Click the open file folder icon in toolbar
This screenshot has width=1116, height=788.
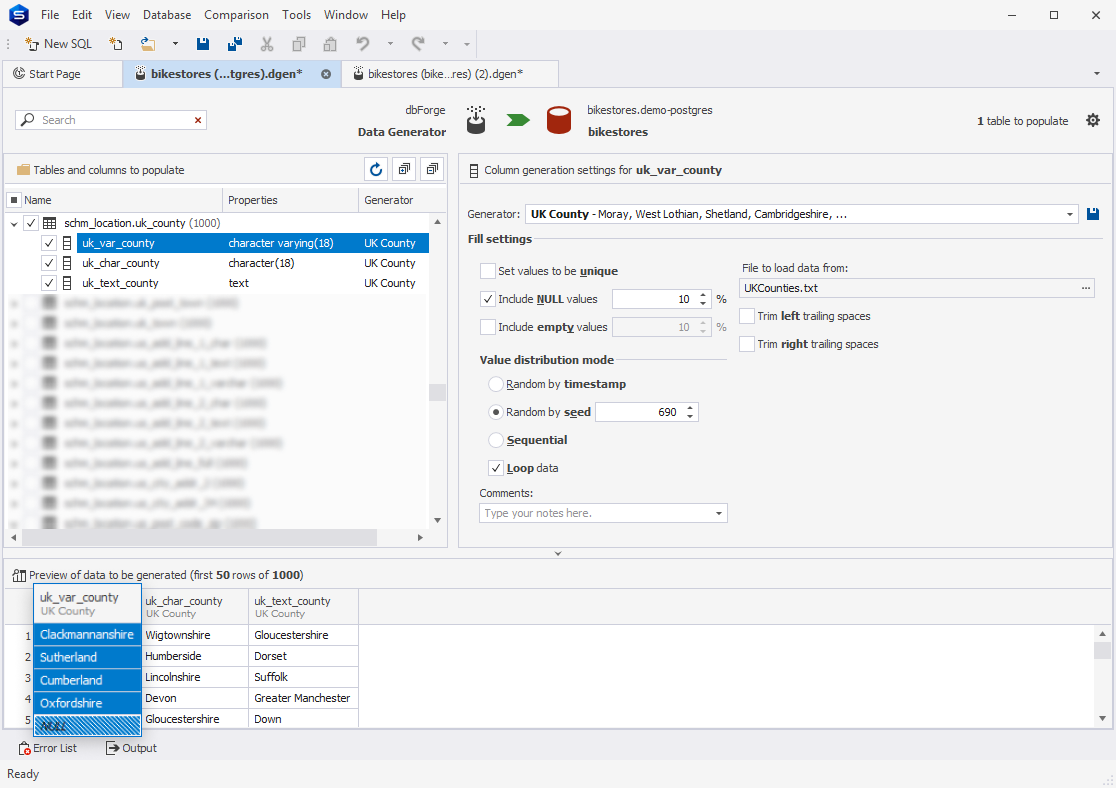[148, 44]
